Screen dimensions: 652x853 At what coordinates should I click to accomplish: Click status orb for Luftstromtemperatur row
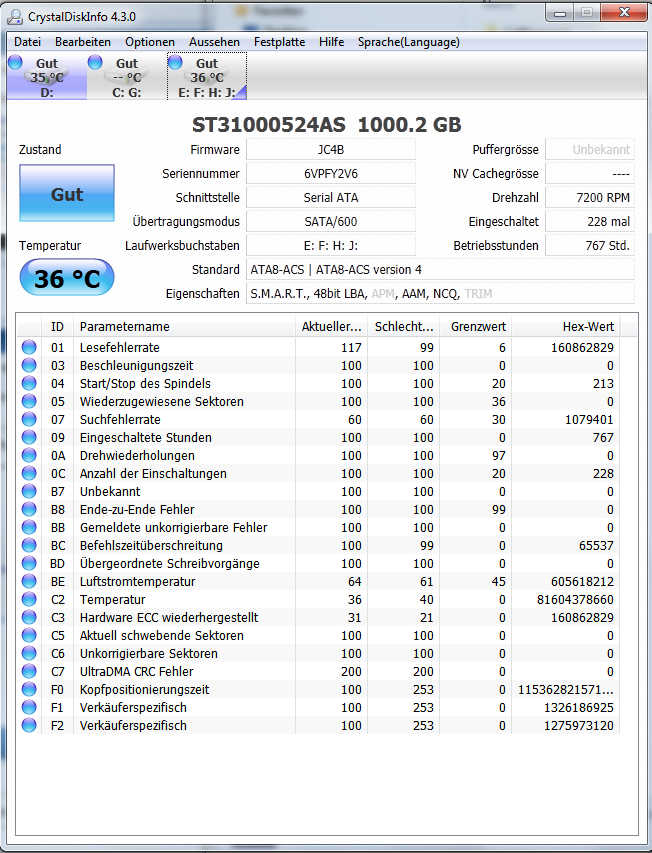coord(29,580)
